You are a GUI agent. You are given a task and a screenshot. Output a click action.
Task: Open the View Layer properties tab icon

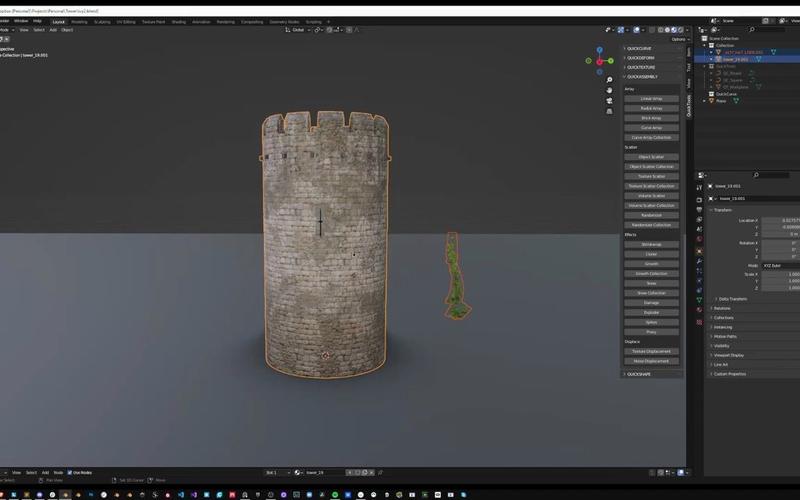click(699, 219)
